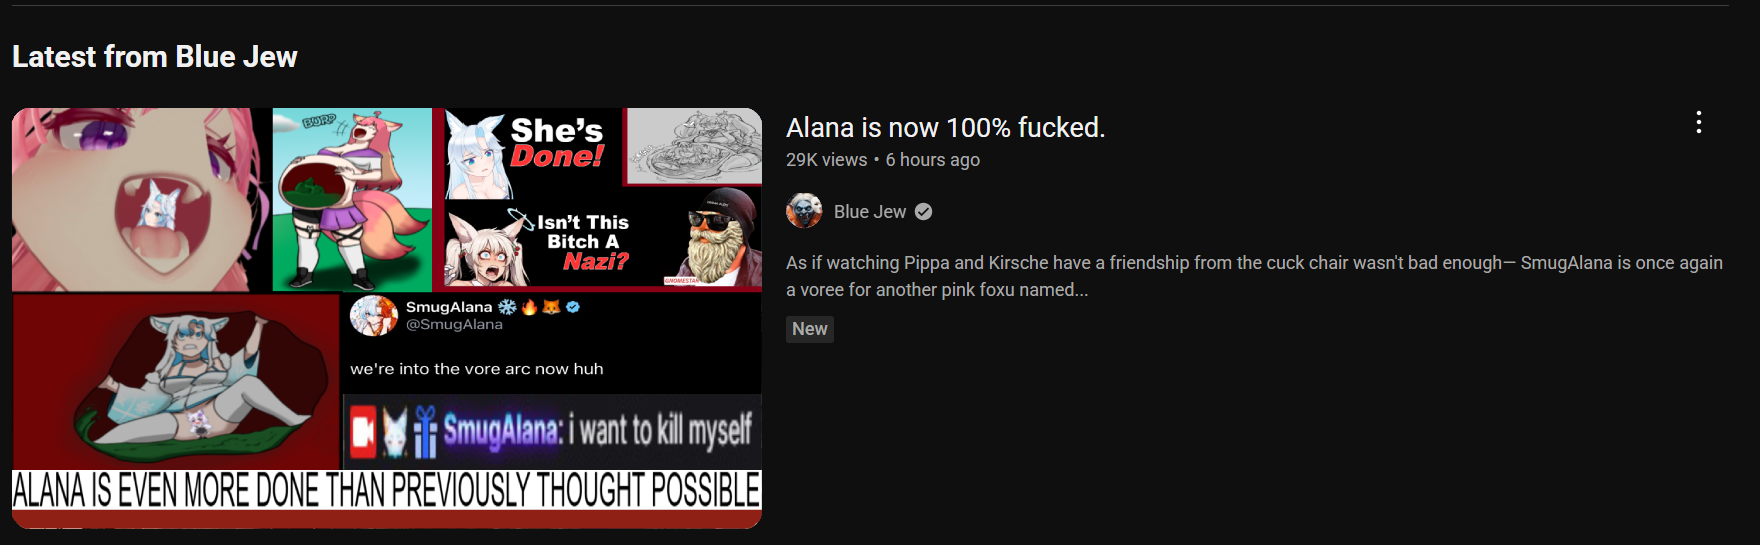This screenshot has height=545, width=1760.
Task: Click the white caption banner ALANA IS EVEN MORE DONE
Action: coord(387,490)
